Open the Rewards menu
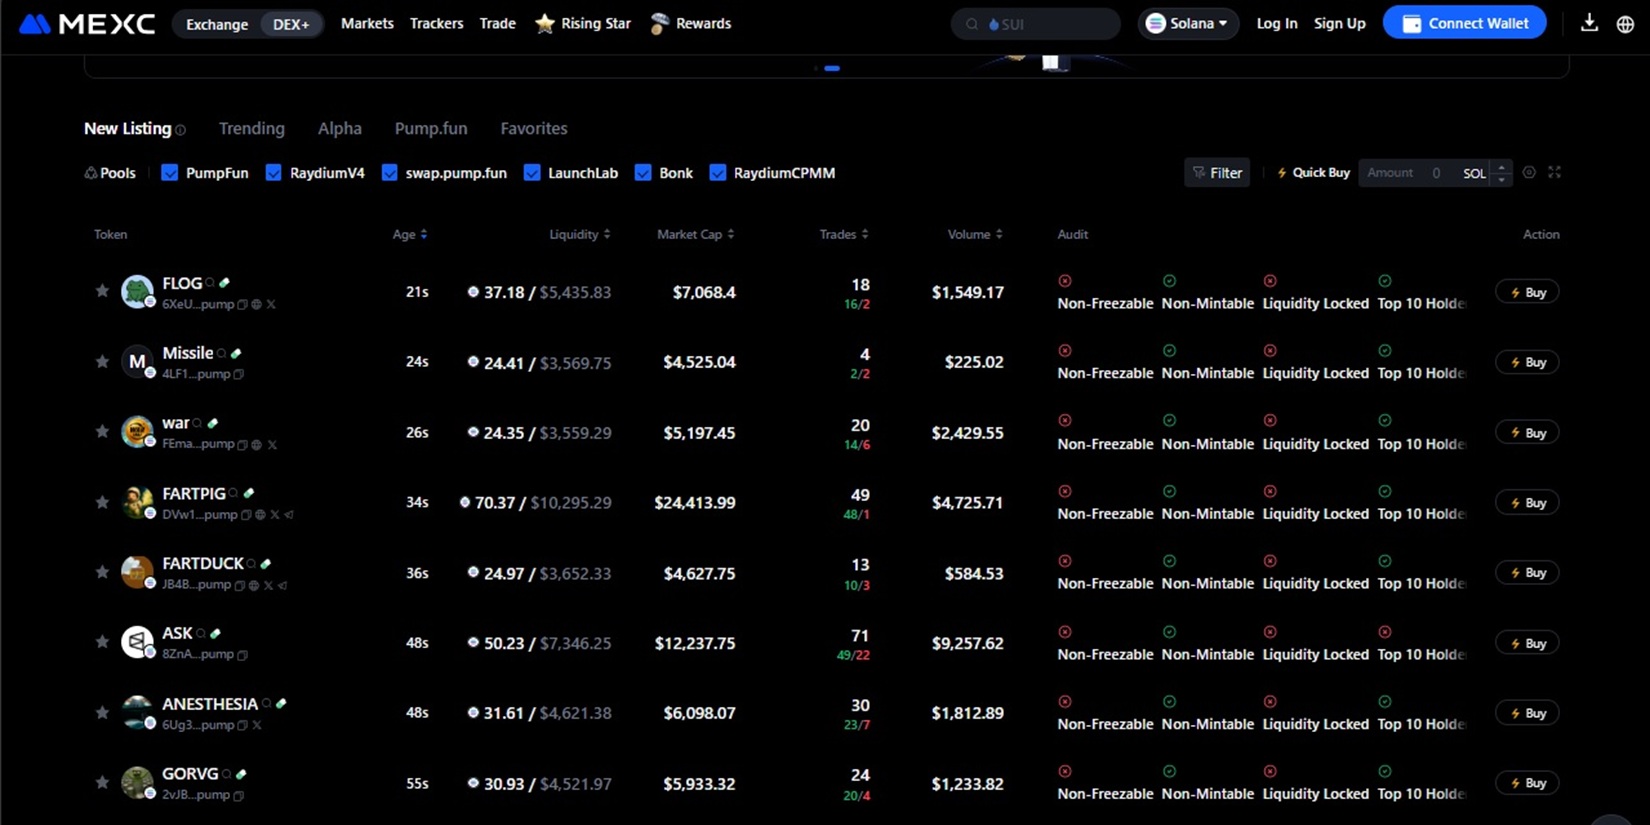The height and width of the screenshot is (825, 1650). (x=691, y=23)
